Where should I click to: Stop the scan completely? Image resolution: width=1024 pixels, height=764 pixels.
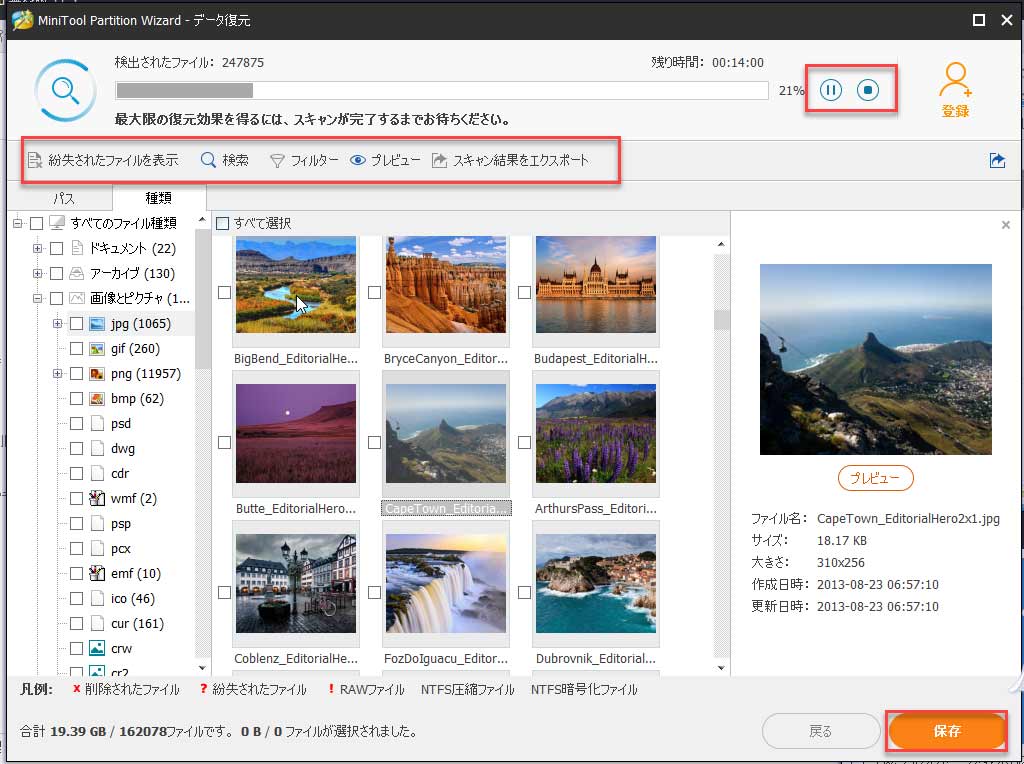(x=868, y=89)
